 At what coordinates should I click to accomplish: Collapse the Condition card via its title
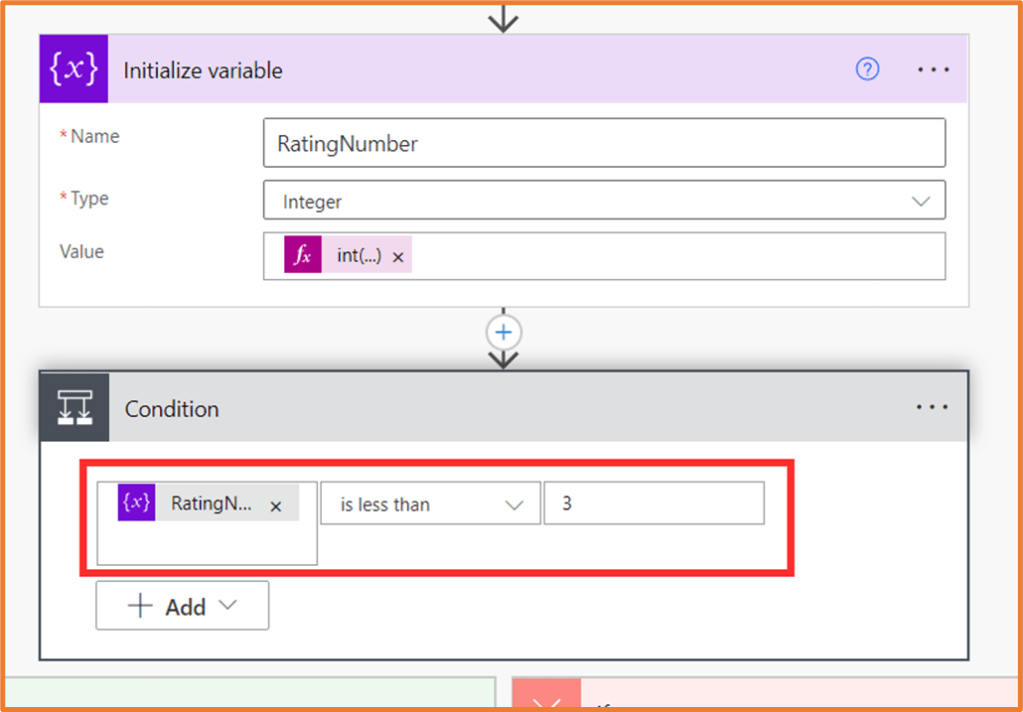tap(172, 409)
